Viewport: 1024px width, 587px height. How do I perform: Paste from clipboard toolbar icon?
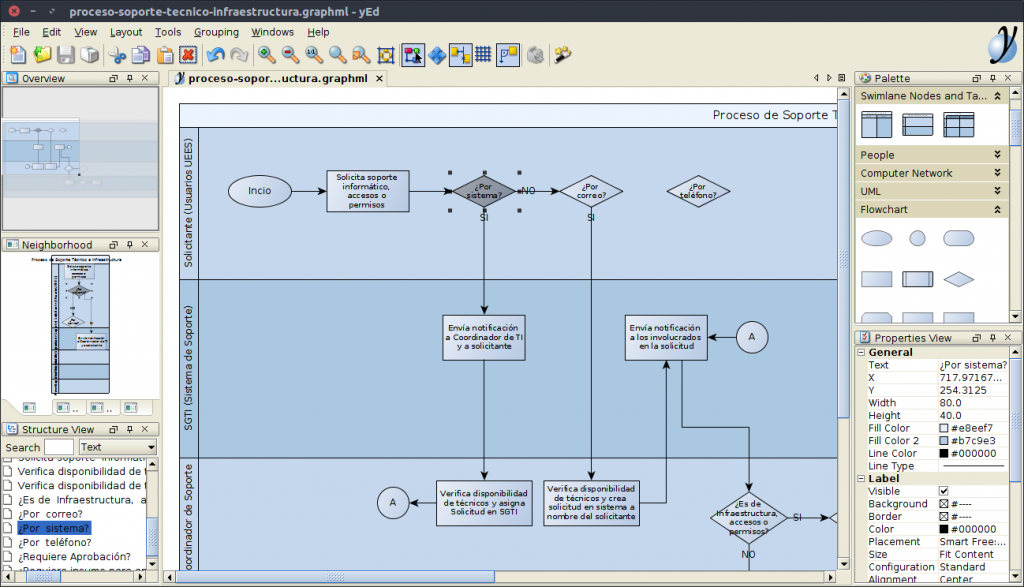coord(165,56)
